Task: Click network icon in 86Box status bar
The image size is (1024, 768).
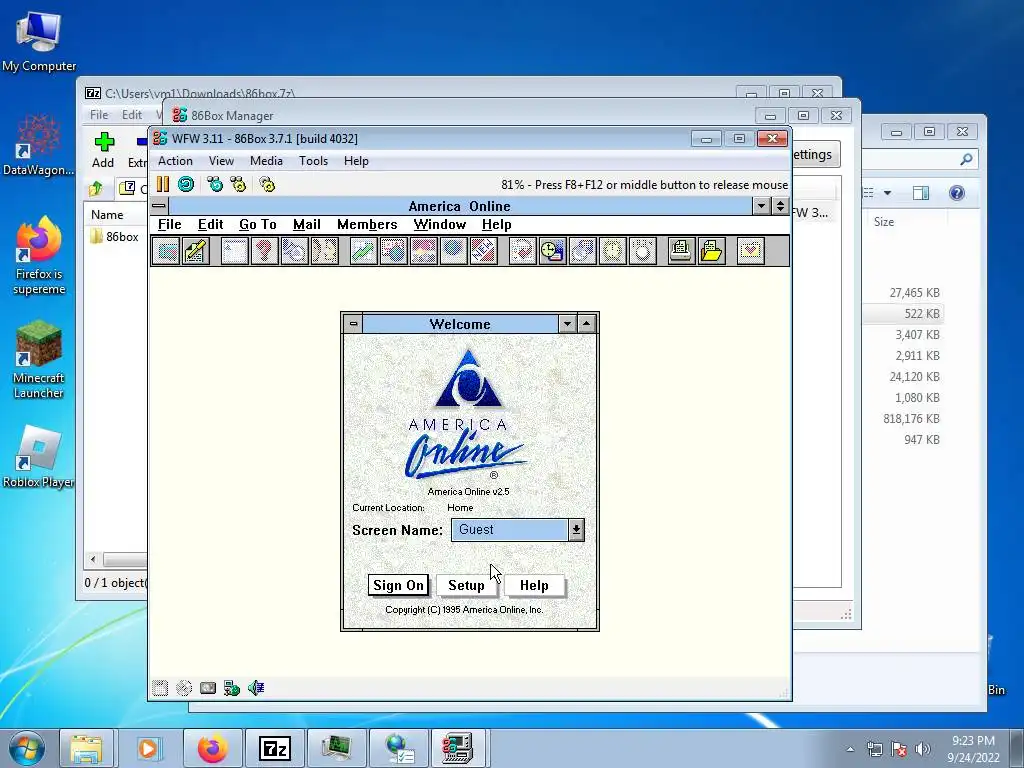Action: (232, 688)
